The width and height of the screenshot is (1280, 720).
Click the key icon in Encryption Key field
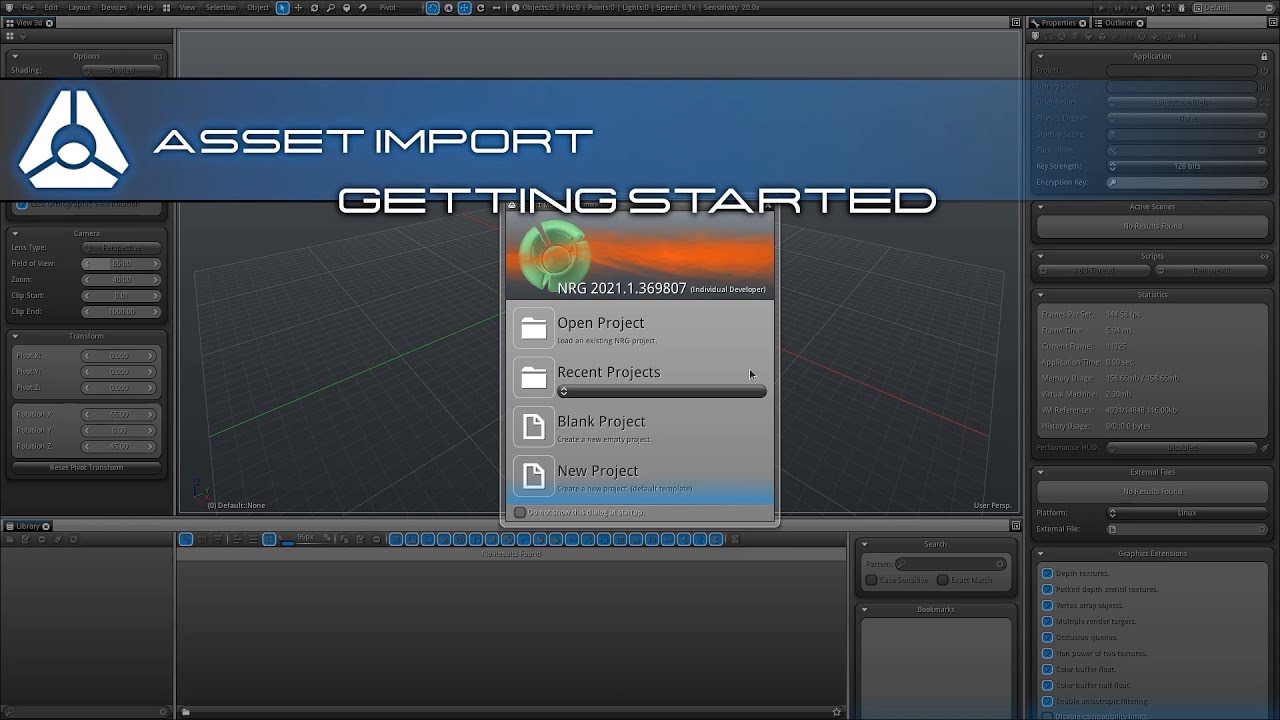tap(1112, 183)
